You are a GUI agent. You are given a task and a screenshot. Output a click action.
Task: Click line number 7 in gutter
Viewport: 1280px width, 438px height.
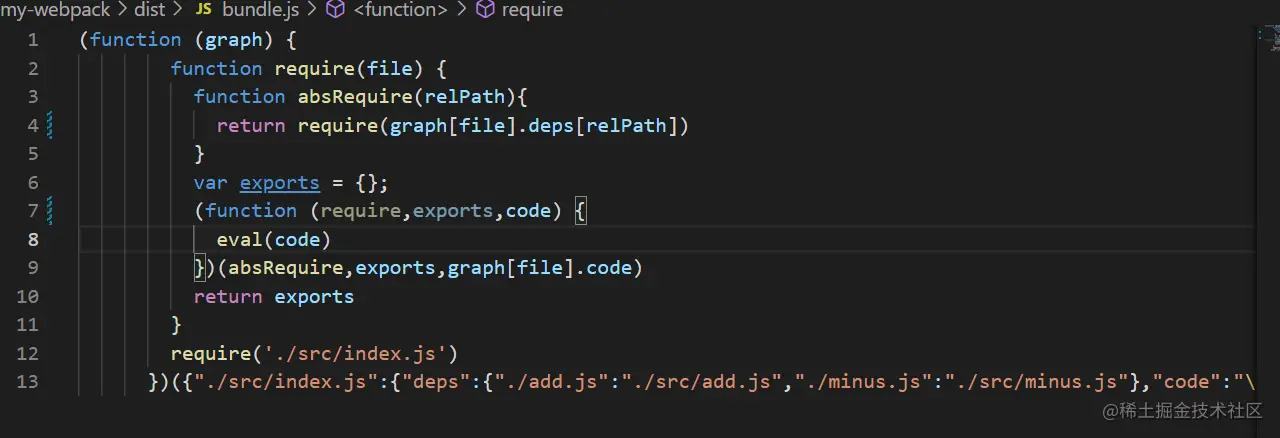click(33, 211)
